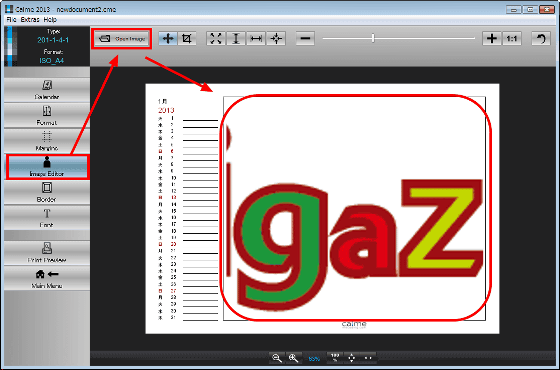This screenshot has height=370, width=560.
Task: Close the Calme 2013 window
Action: tap(547, 9)
